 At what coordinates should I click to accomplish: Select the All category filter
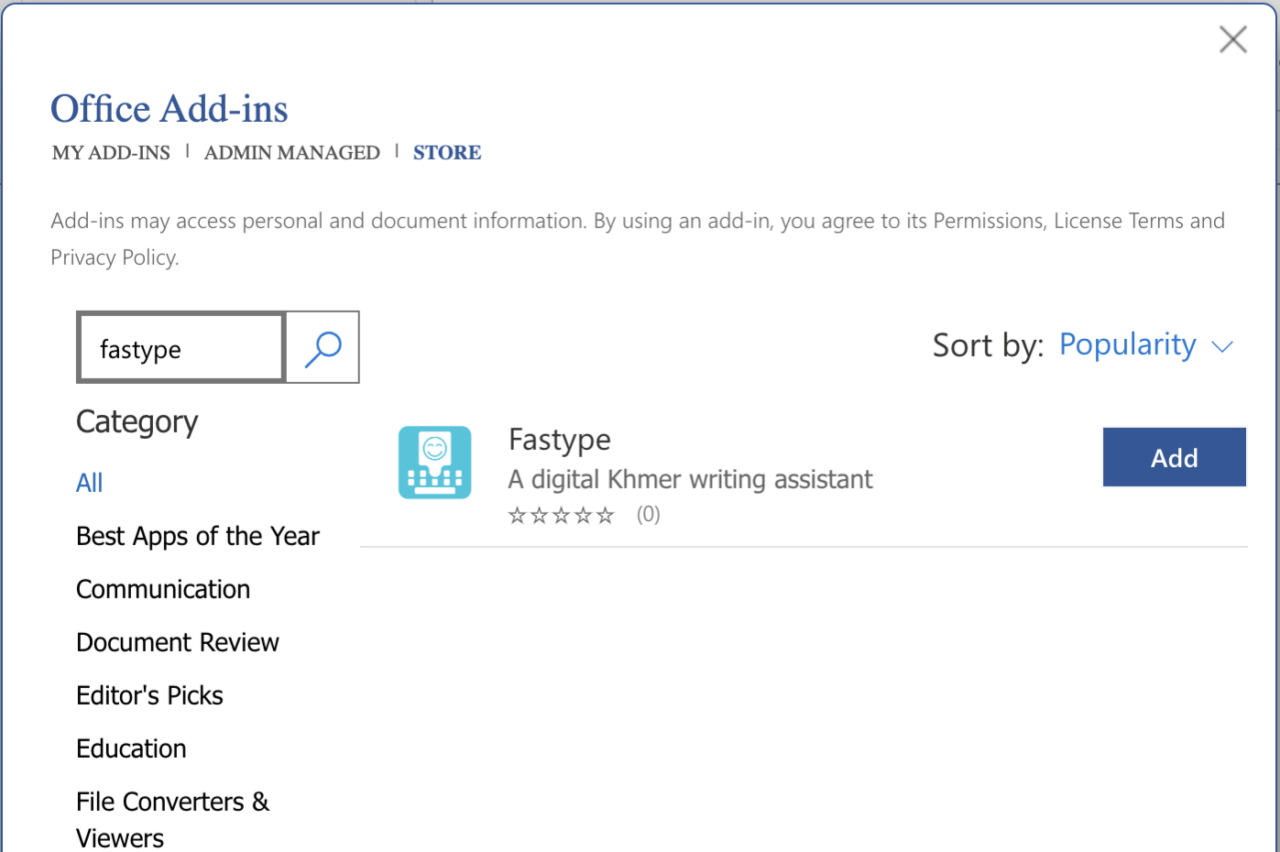coord(89,483)
